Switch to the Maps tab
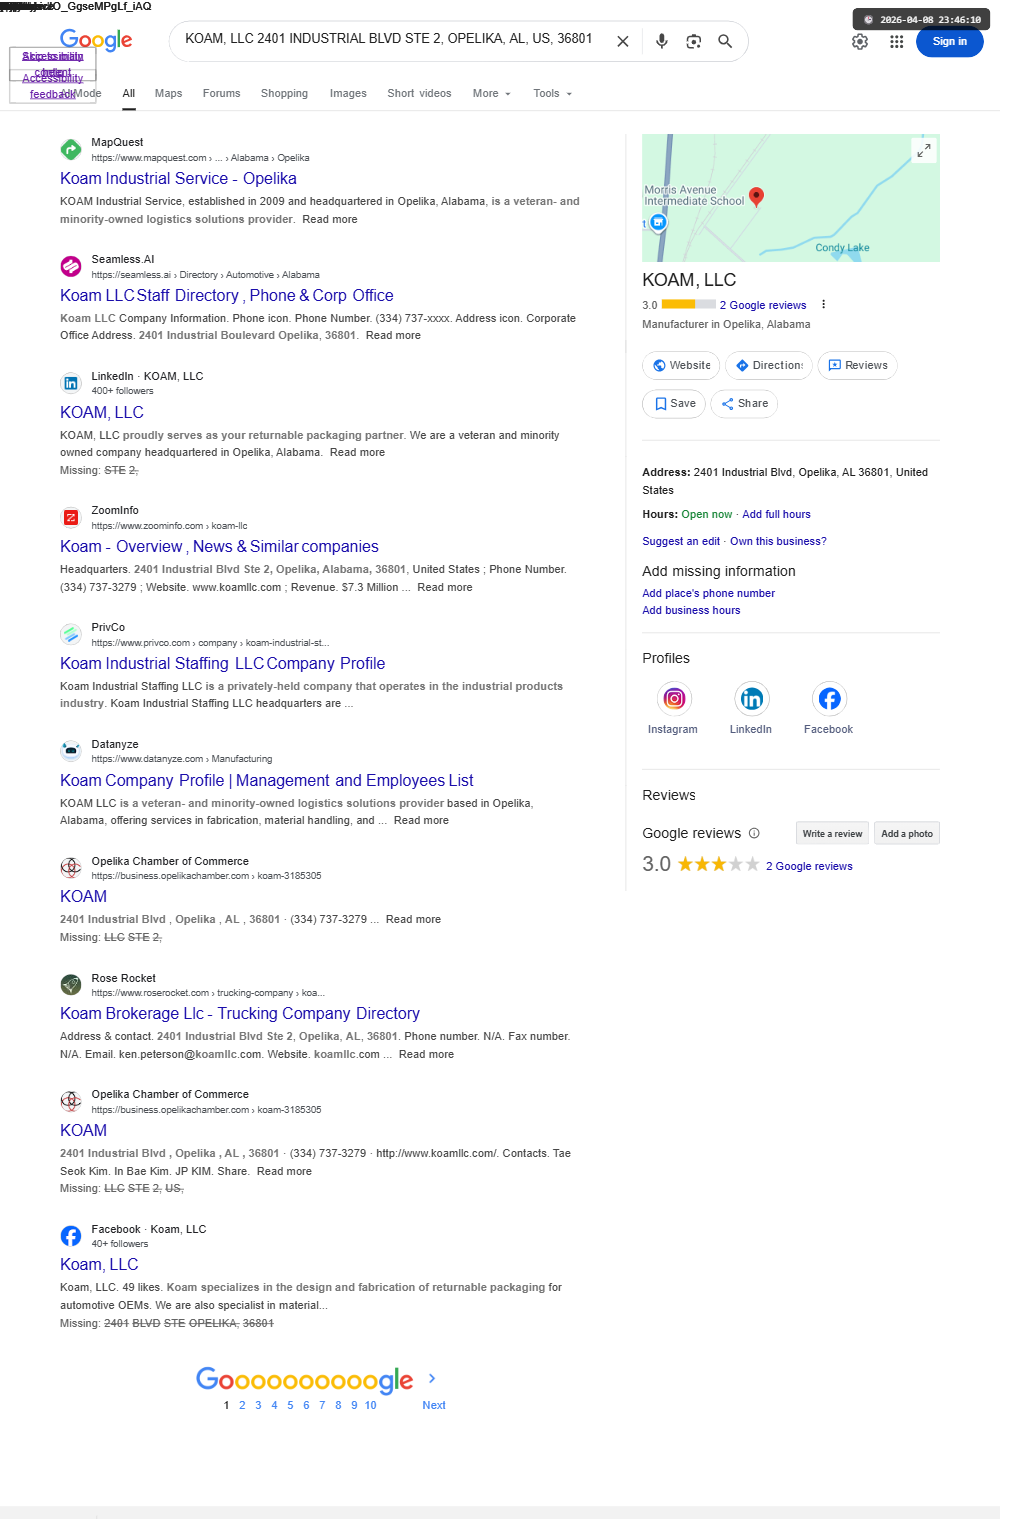 tap(168, 93)
